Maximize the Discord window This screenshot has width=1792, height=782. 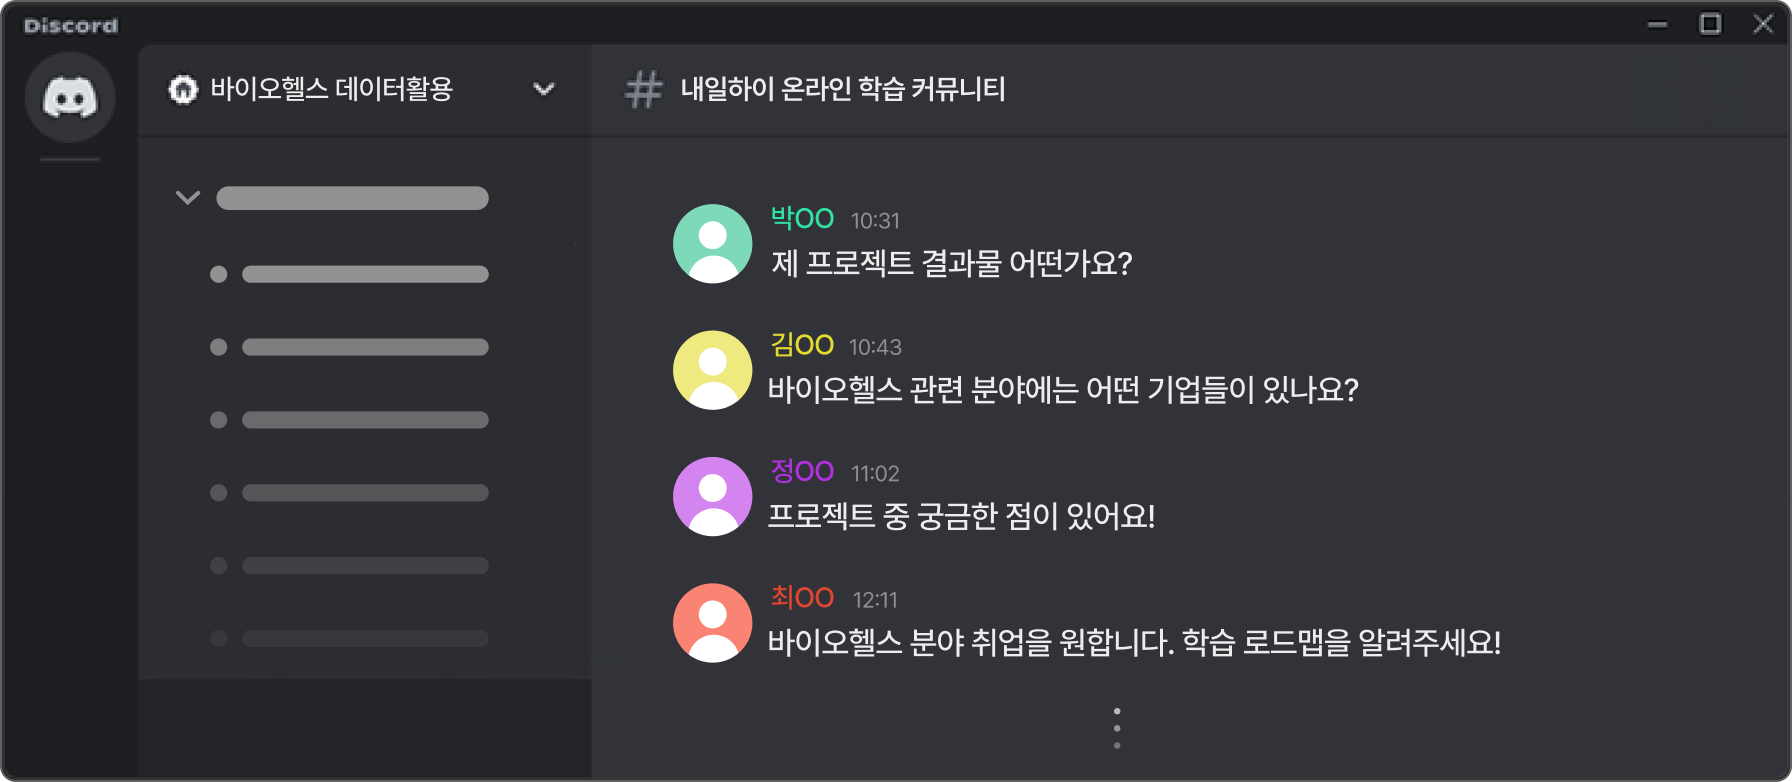click(x=1710, y=24)
